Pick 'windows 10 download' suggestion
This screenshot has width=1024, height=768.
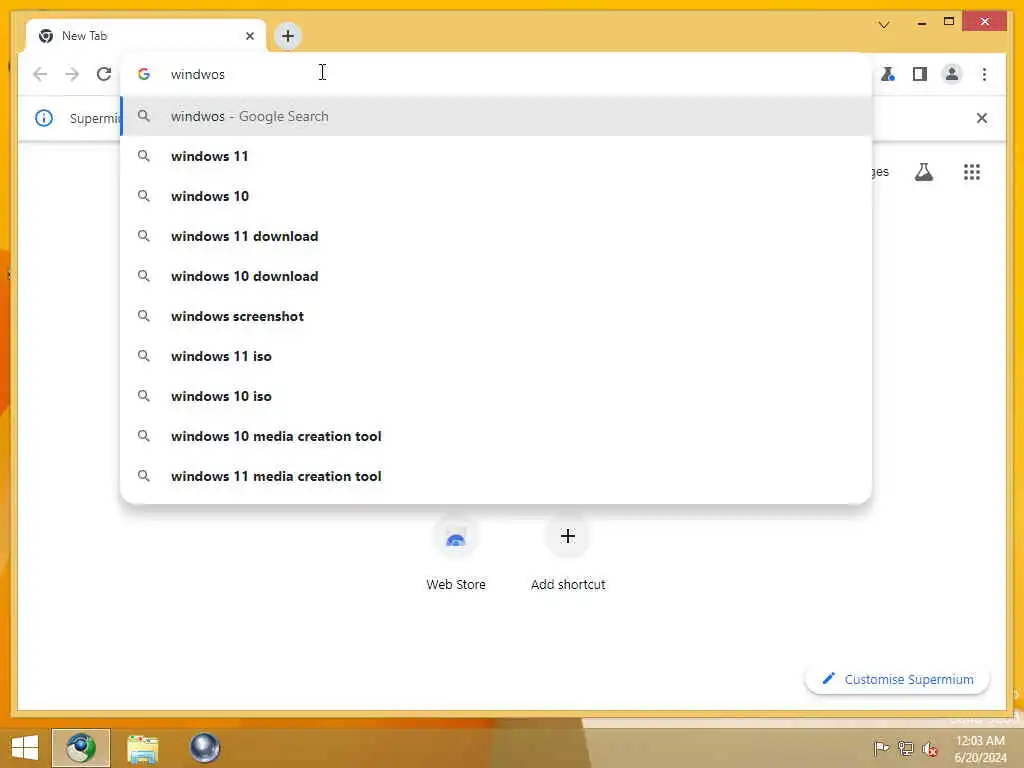(496, 276)
